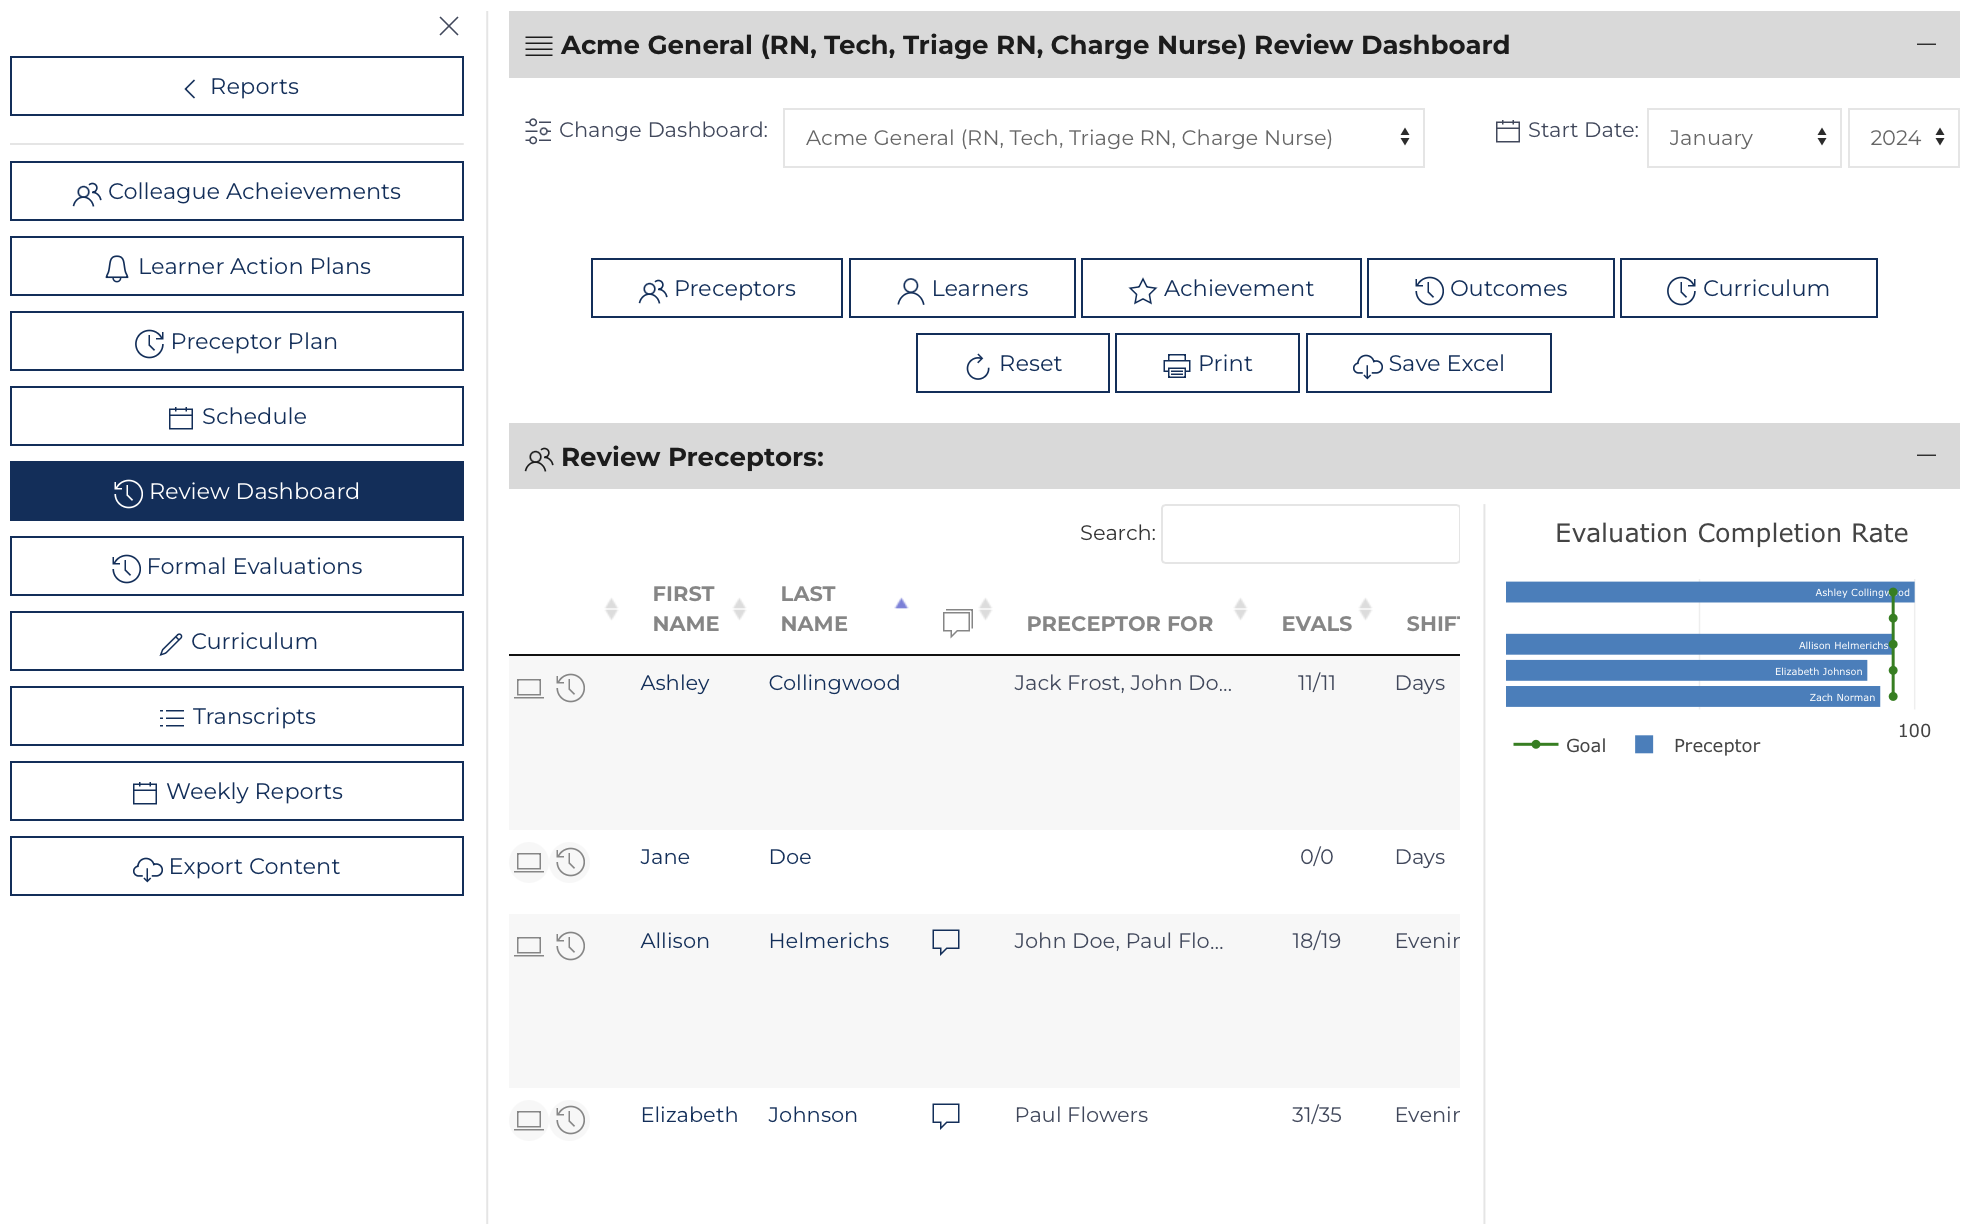
Task: Click the Save Excel button
Action: click(1428, 363)
